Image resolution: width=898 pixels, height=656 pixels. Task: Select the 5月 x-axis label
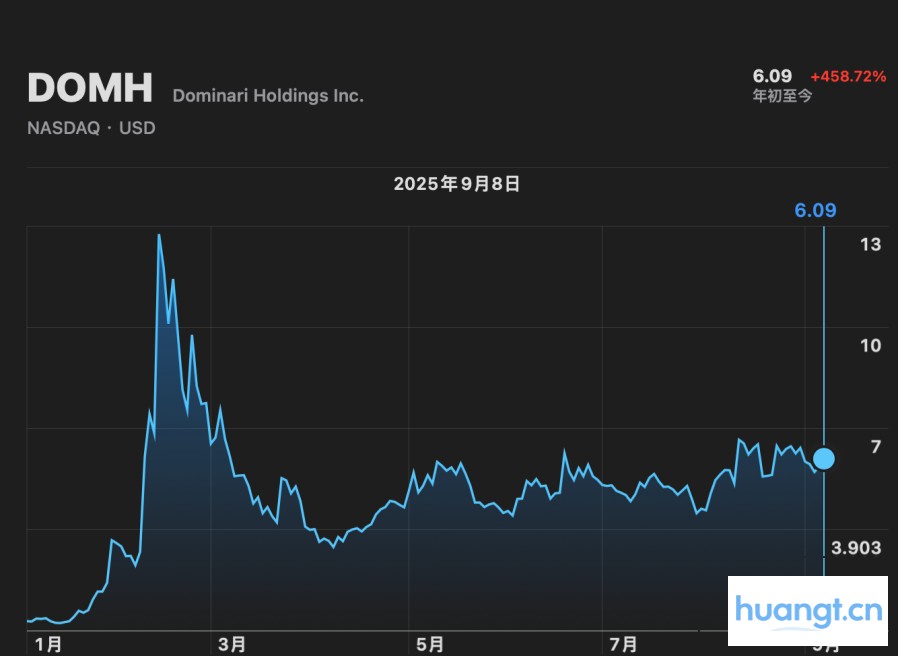[430, 645]
